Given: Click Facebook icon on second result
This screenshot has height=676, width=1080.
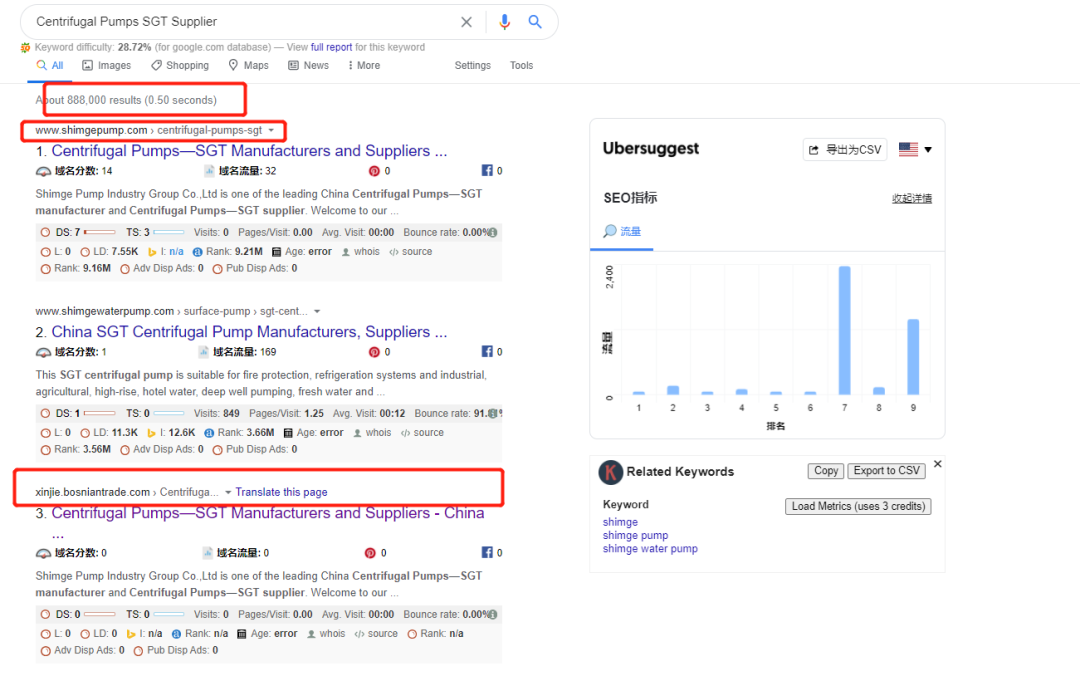Looking at the screenshot, I should coord(487,351).
